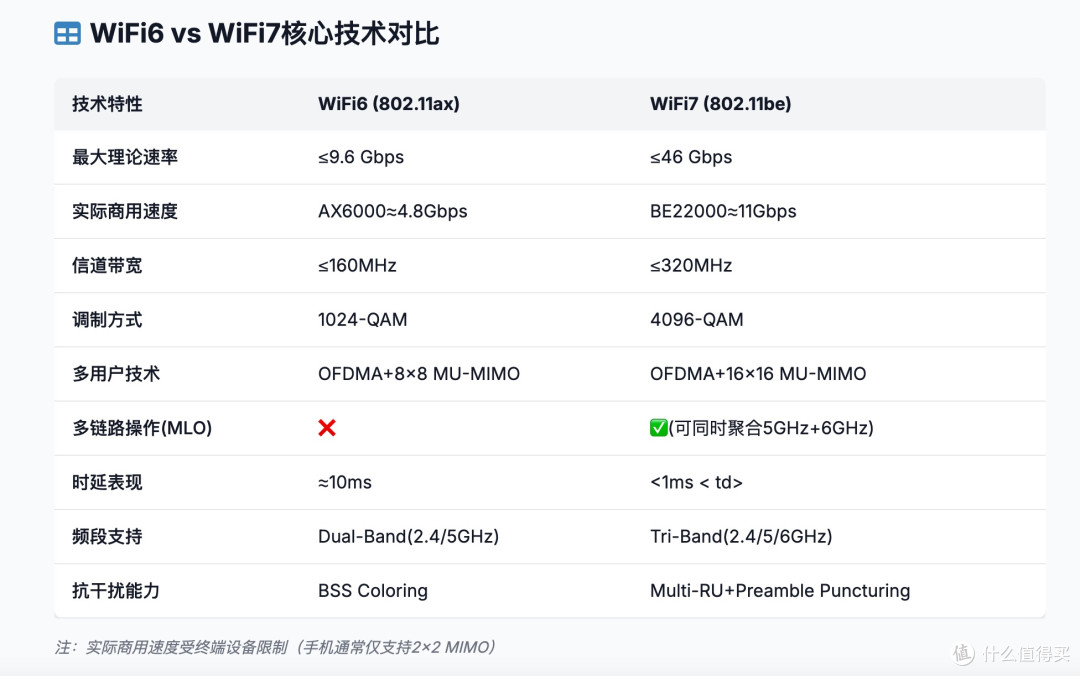Viewport: 1080px width, 676px height.
Task: Click the 什么值得买 watermark text
Action: pos(1026,653)
